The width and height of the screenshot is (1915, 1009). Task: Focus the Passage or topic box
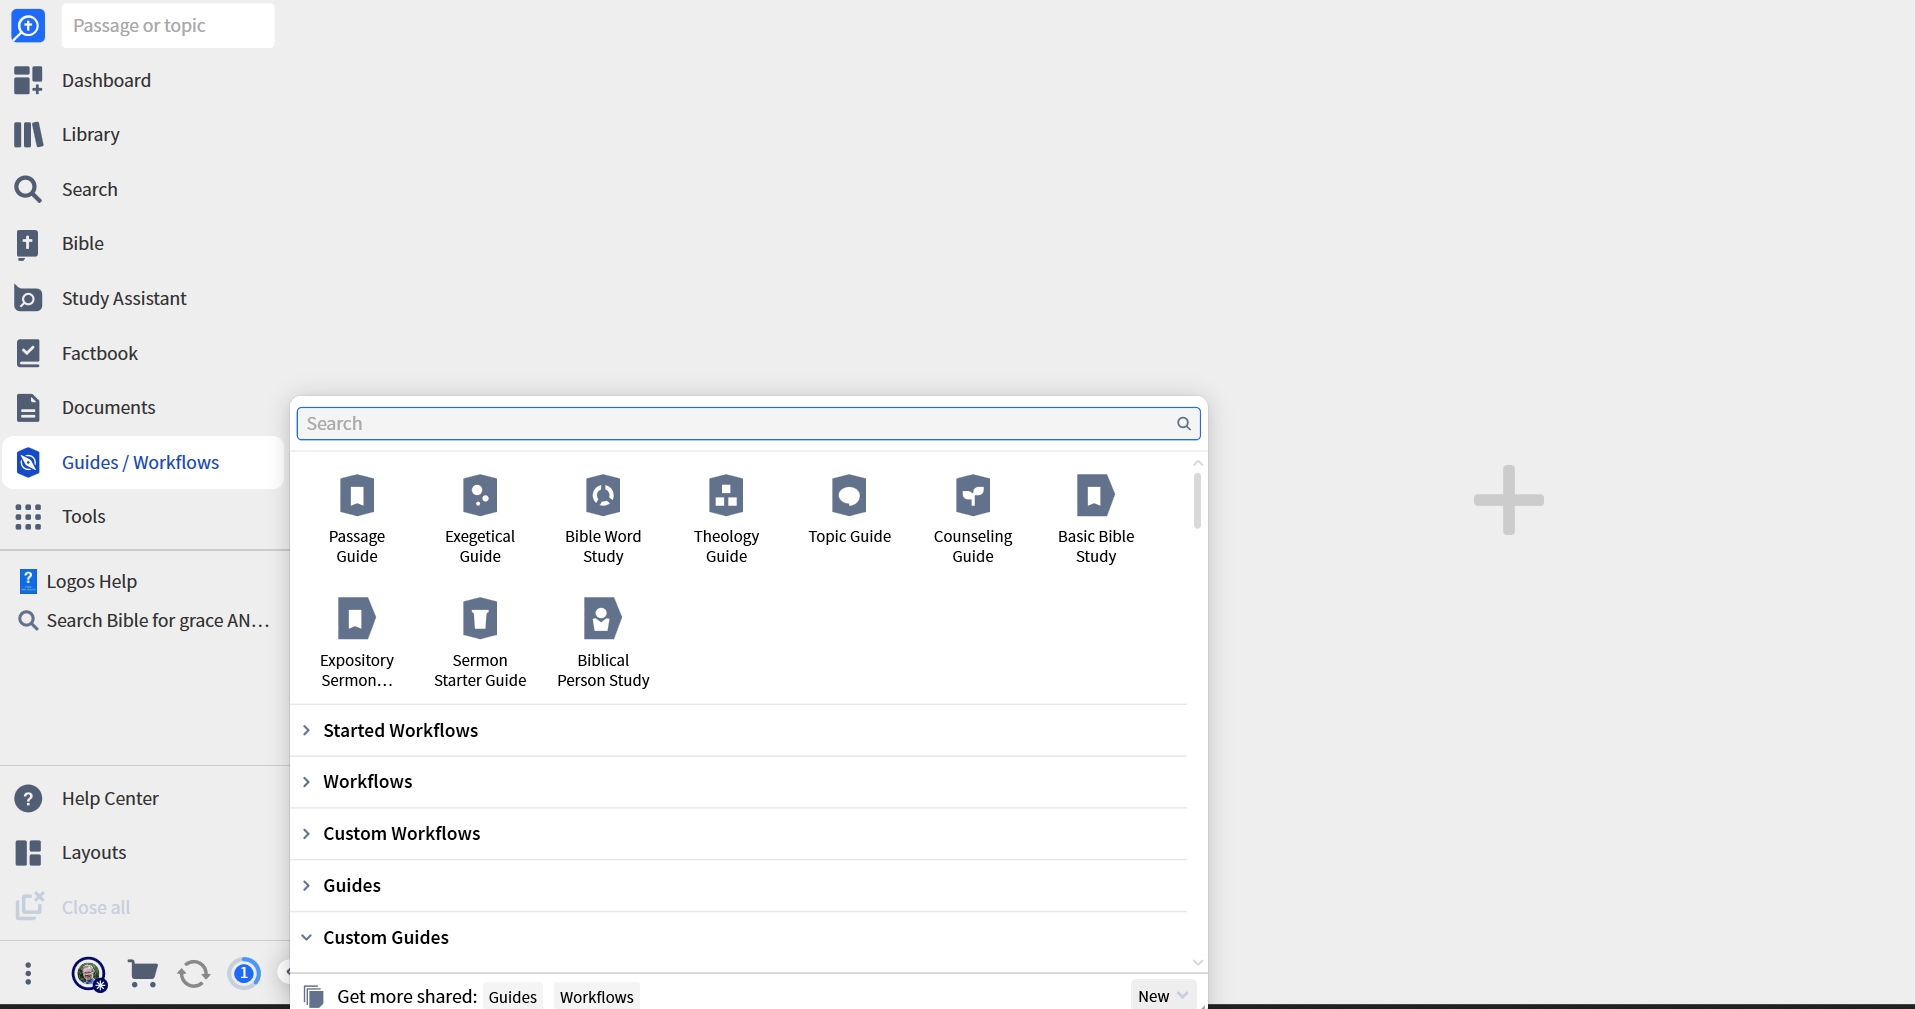tap(168, 25)
